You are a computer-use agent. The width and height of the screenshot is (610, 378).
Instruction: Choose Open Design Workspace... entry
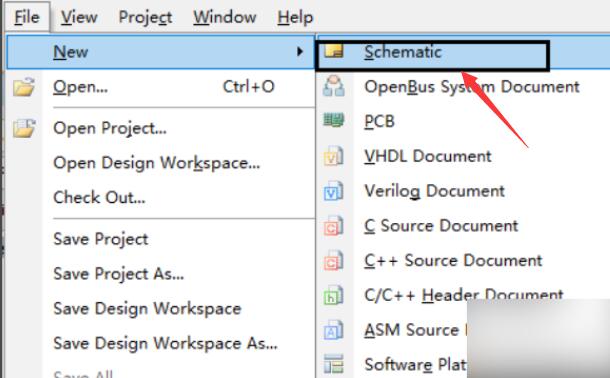157,163
